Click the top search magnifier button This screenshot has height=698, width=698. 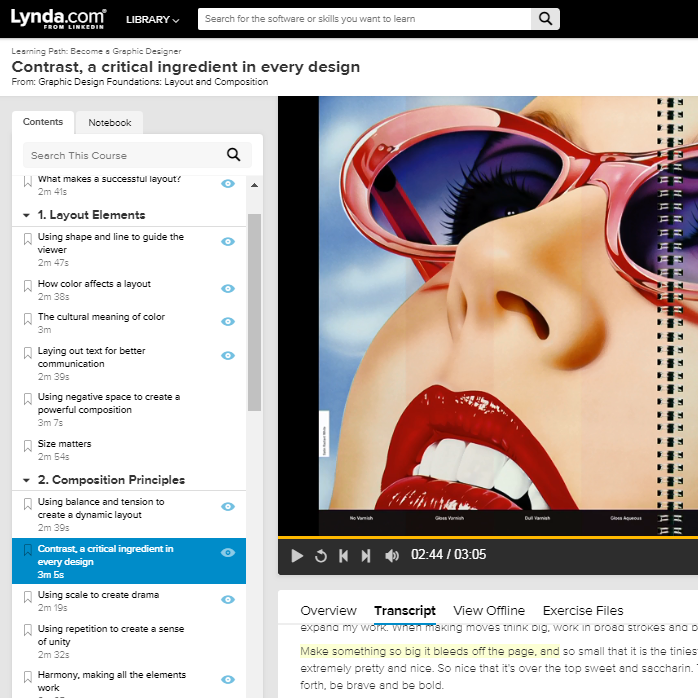click(x=545, y=19)
